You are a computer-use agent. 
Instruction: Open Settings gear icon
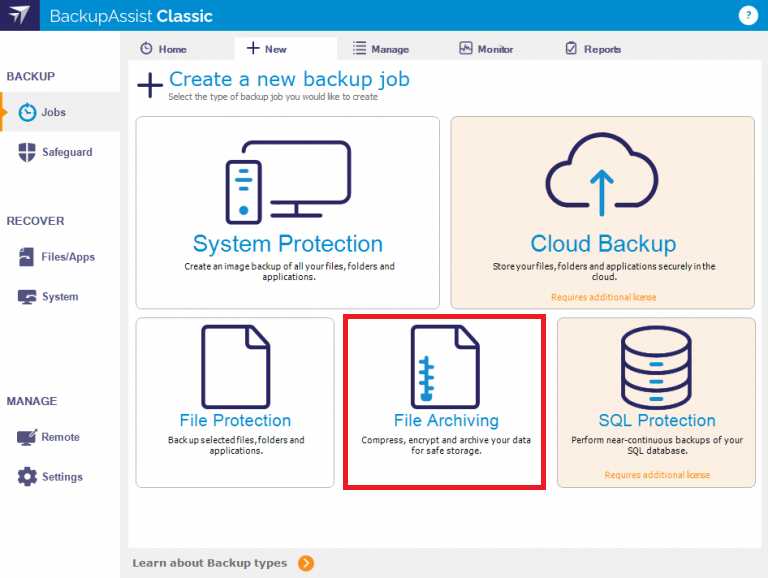[27, 477]
